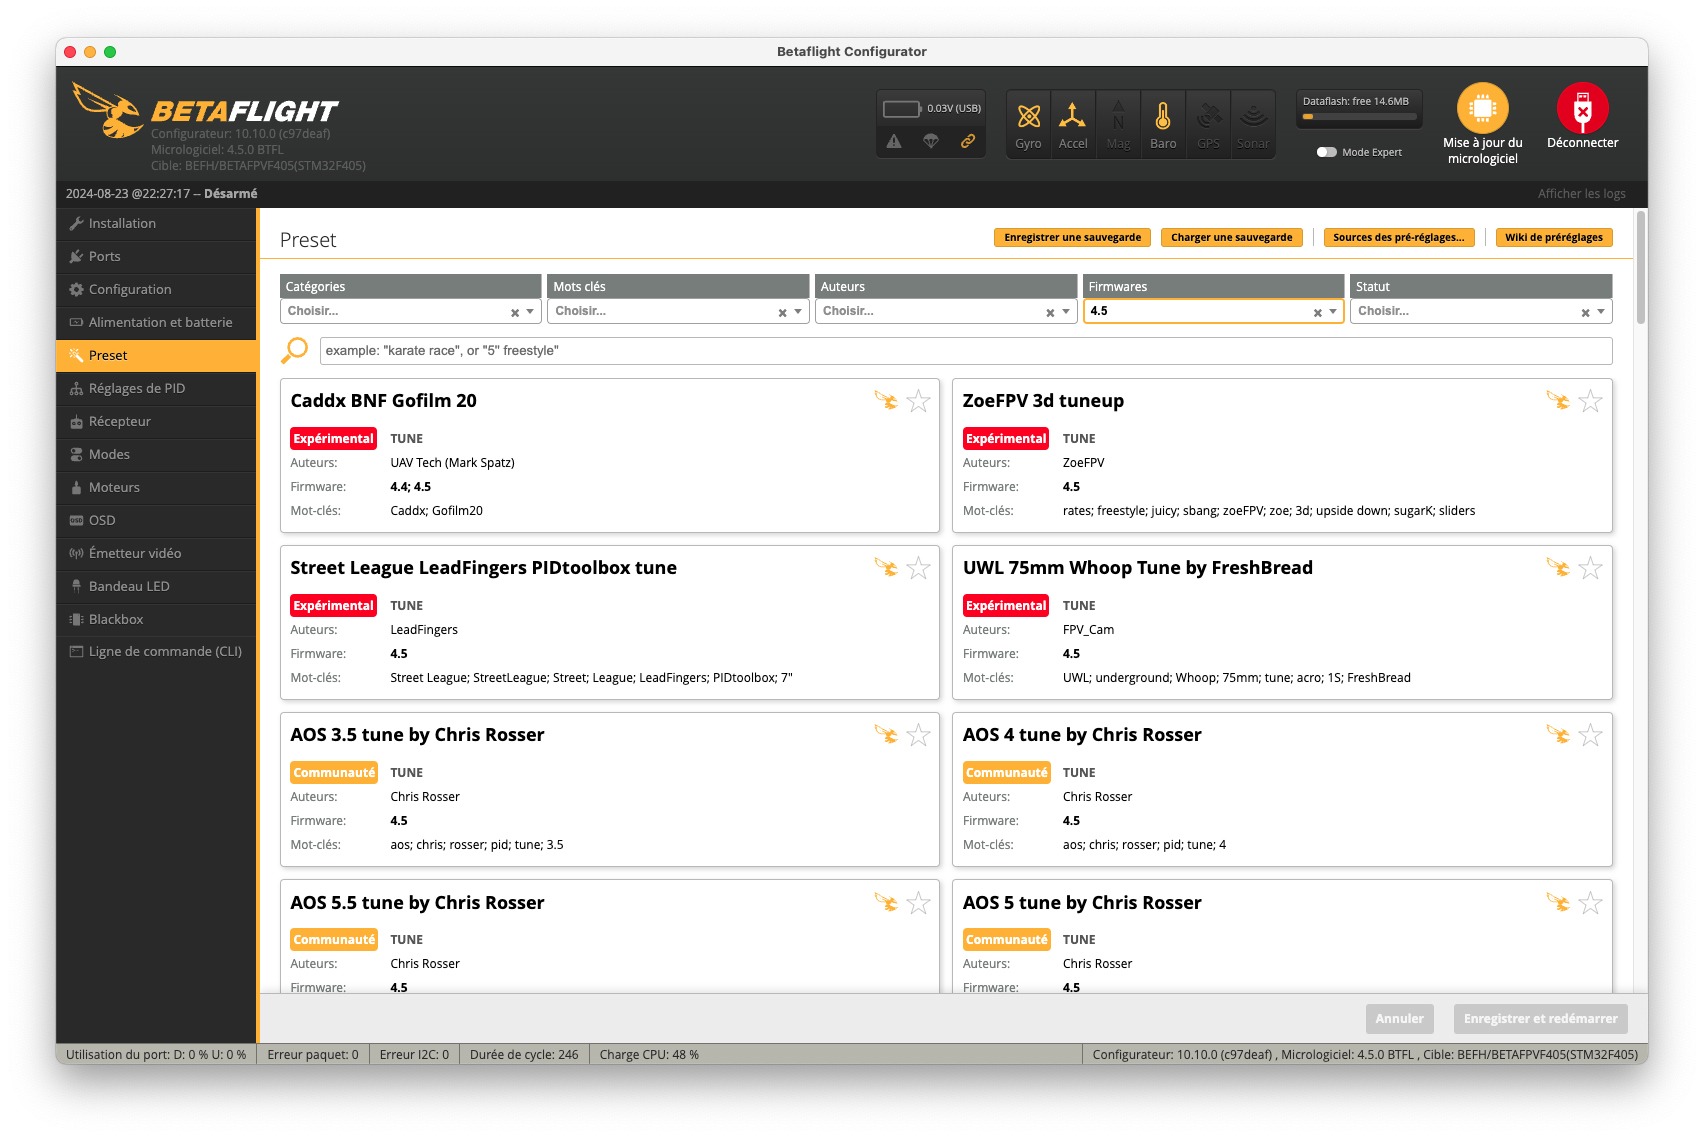This screenshot has height=1138, width=1704.
Task: Click the search magnifier icon
Action: click(x=295, y=350)
